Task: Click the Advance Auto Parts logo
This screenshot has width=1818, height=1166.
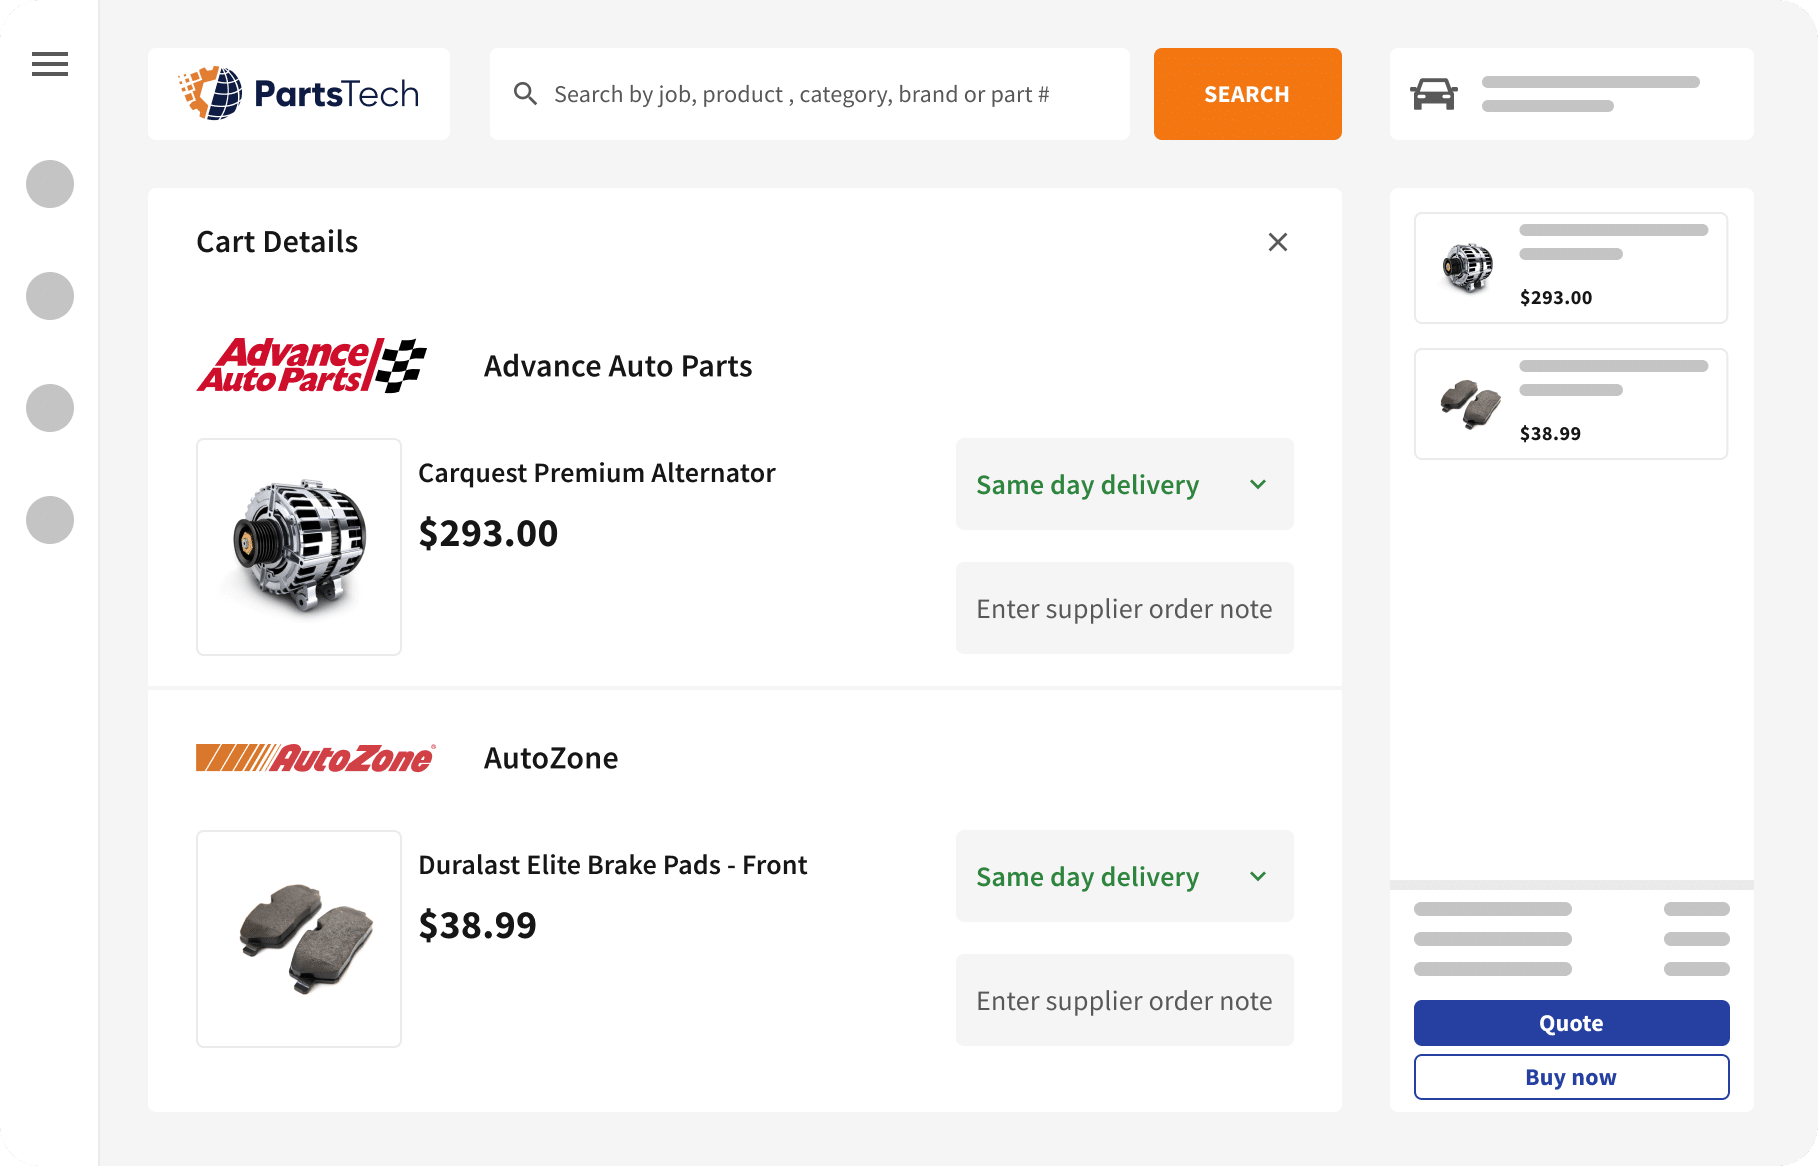Action: [312, 365]
